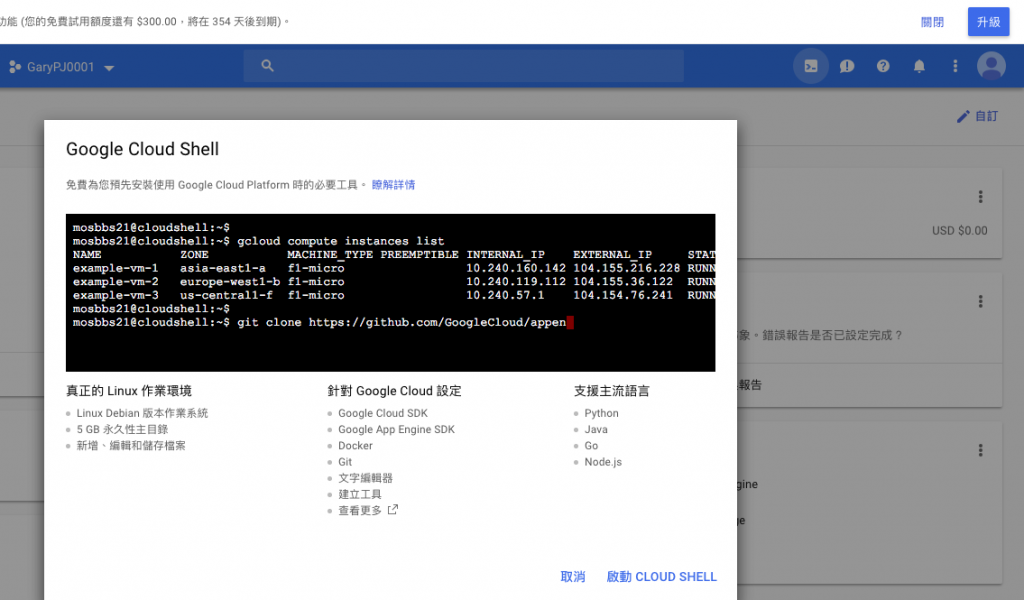Open the user account avatar

coord(991,66)
